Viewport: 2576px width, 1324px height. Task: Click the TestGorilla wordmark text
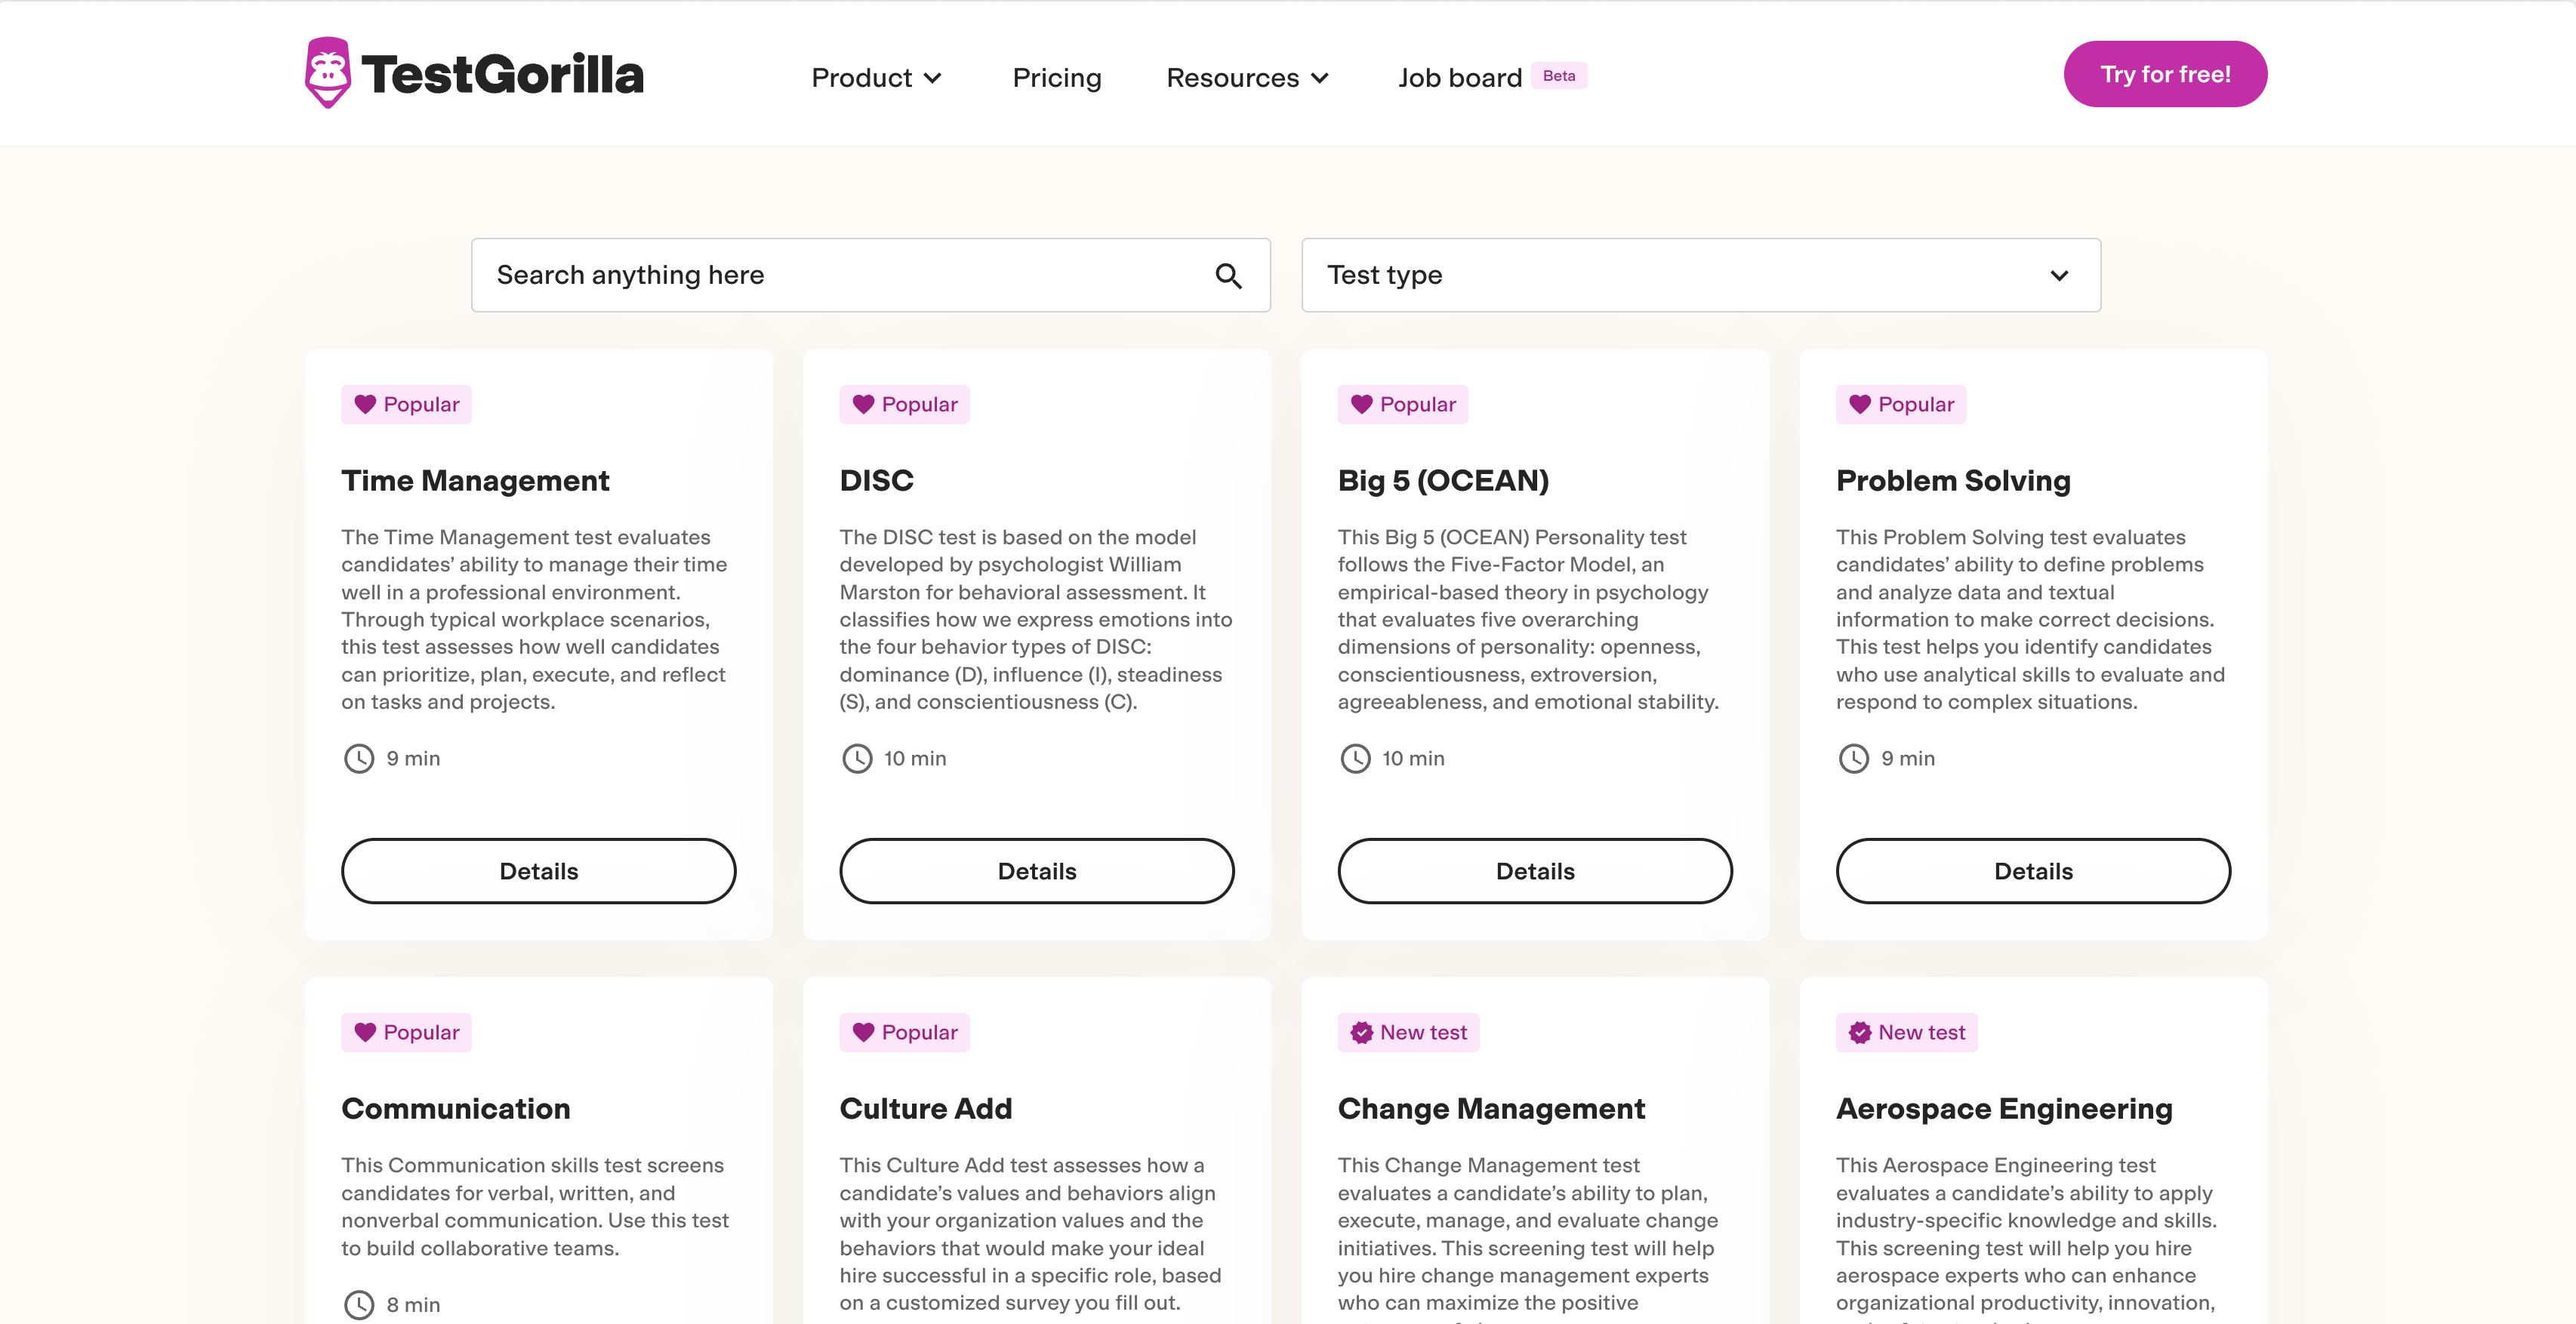(x=502, y=75)
